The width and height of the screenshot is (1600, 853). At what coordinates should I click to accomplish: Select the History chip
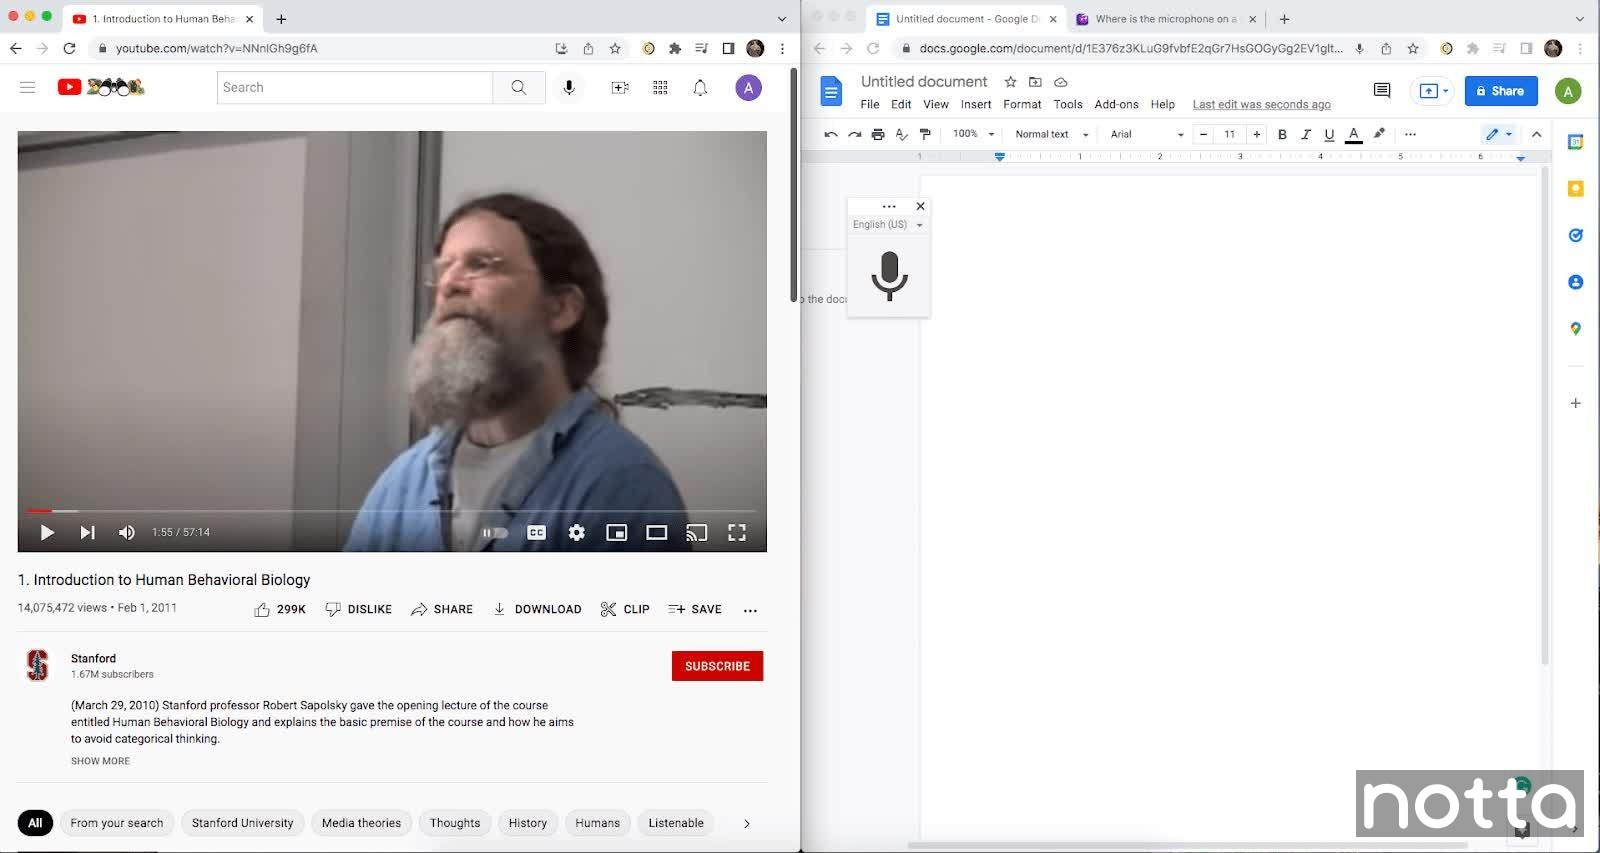coord(528,823)
